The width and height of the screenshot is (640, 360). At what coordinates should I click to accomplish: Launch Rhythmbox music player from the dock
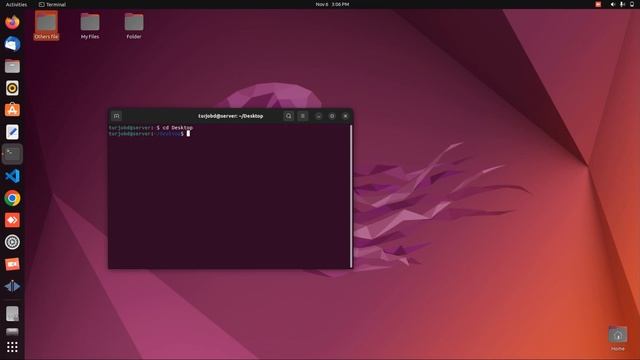coord(12,88)
